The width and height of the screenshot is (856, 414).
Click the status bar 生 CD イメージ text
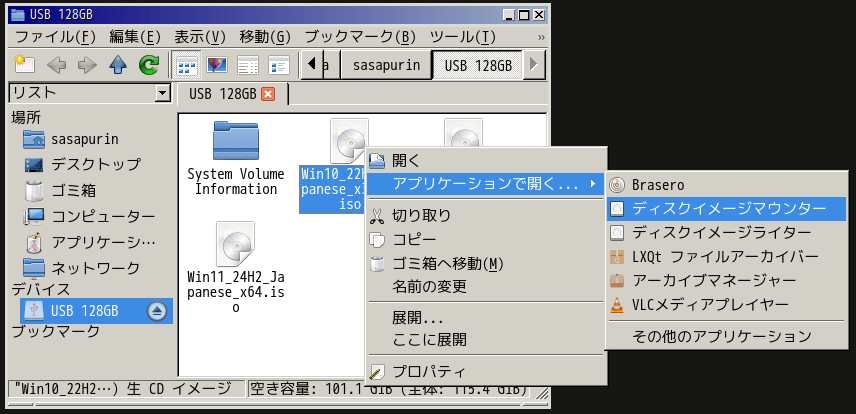[179, 389]
